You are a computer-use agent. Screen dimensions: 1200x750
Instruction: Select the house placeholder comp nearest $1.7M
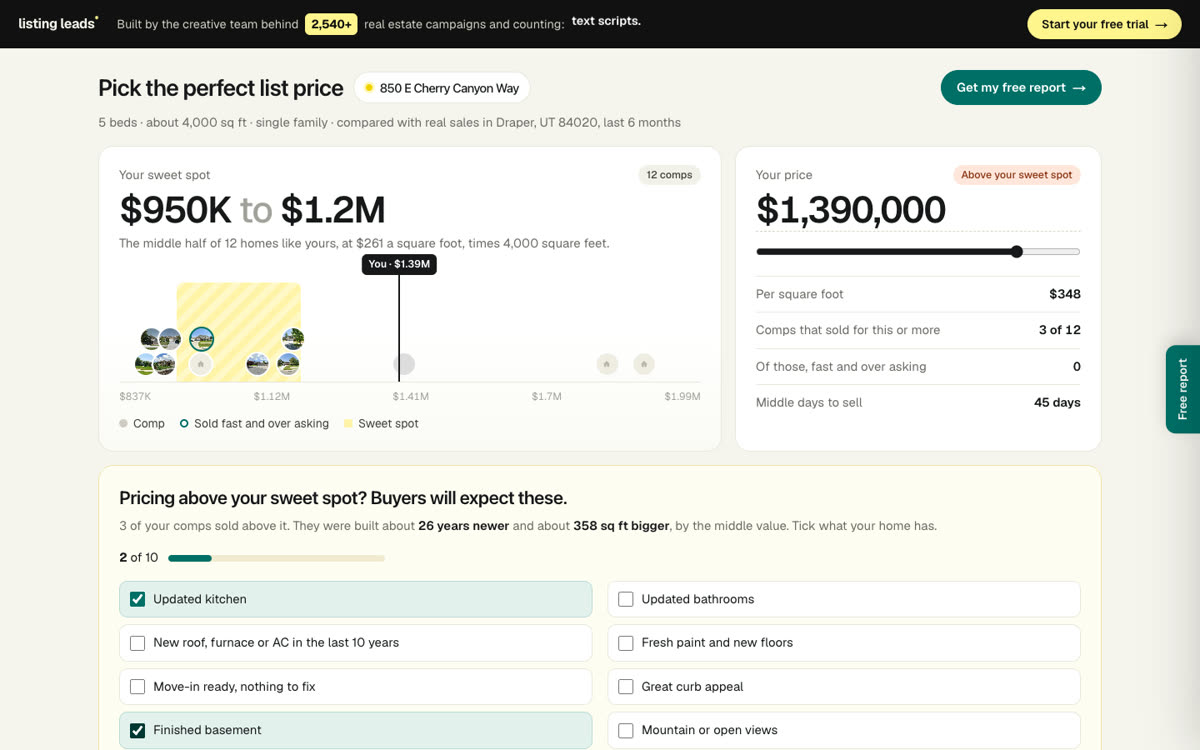pyautogui.click(x=607, y=364)
